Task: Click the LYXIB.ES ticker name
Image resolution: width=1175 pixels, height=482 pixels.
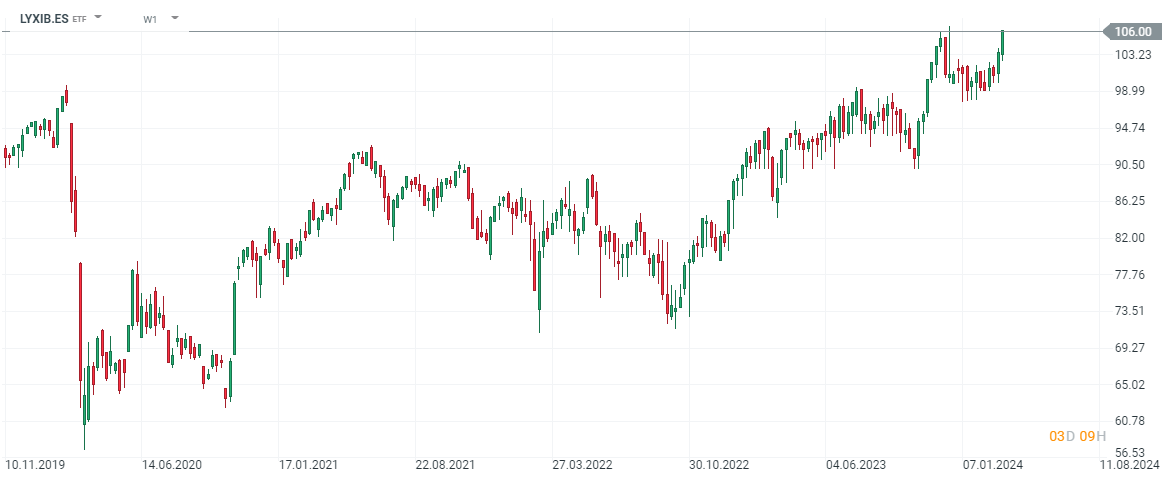Action: coord(44,18)
